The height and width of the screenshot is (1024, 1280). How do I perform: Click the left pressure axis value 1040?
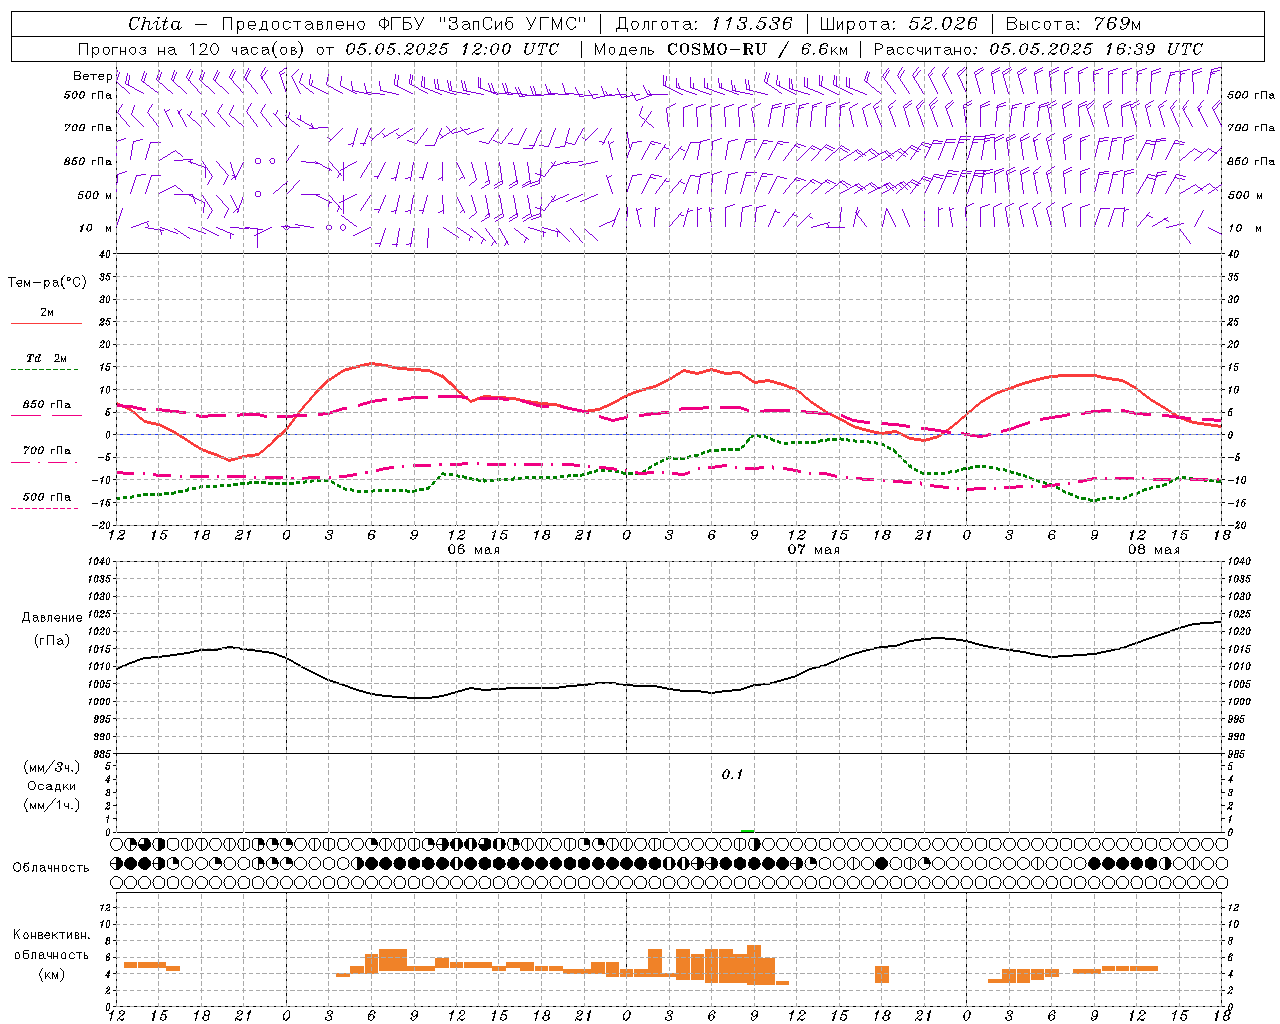point(100,562)
